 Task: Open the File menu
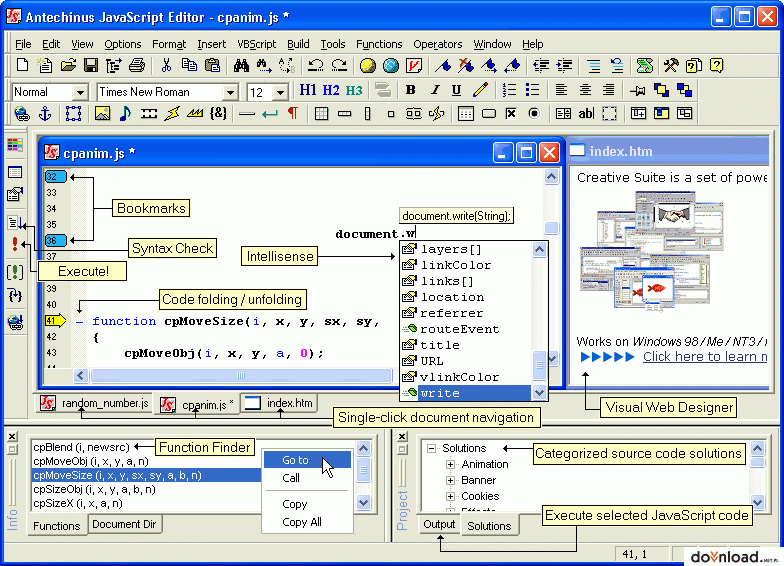(x=23, y=44)
